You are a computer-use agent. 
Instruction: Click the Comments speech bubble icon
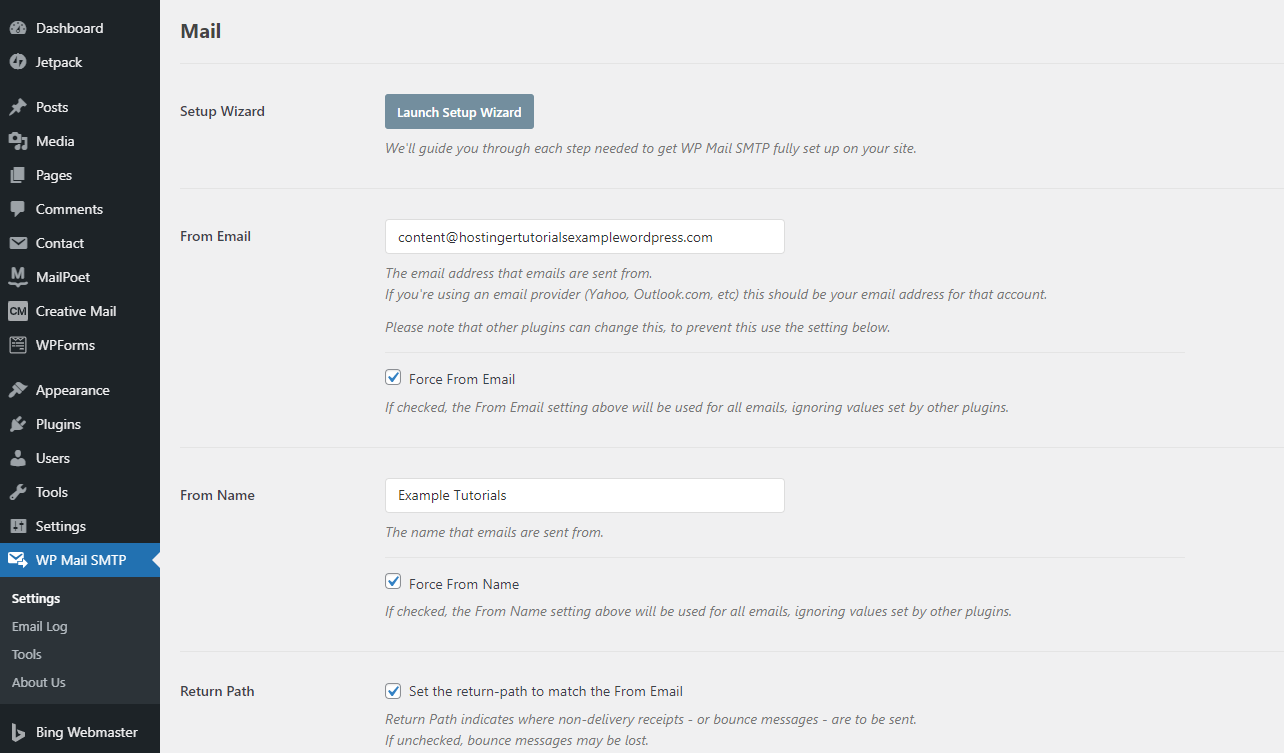[x=18, y=209]
